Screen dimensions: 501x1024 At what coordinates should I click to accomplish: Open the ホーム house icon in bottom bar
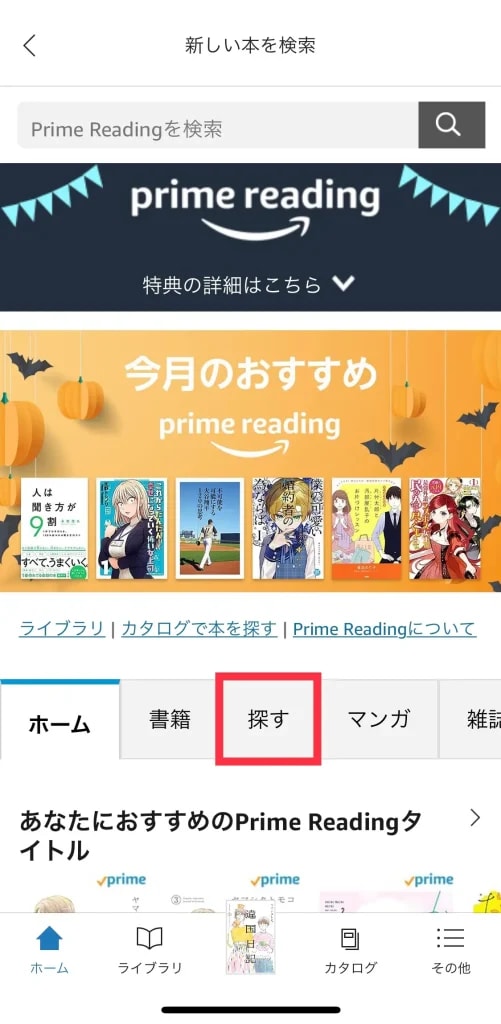[49, 939]
